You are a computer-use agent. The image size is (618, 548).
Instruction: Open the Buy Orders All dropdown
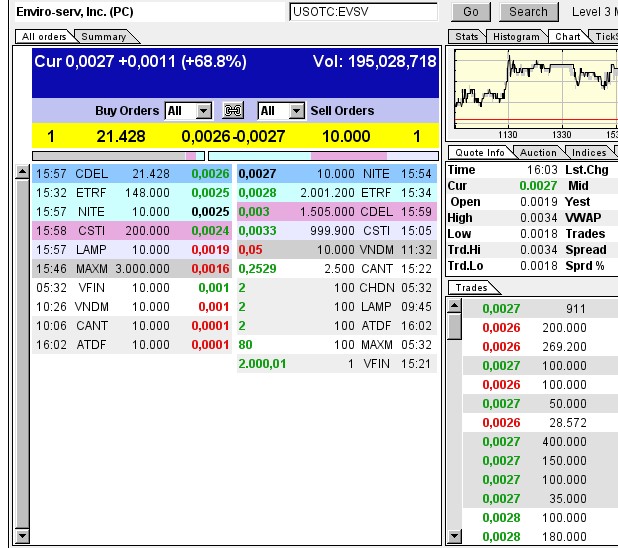click(x=188, y=111)
